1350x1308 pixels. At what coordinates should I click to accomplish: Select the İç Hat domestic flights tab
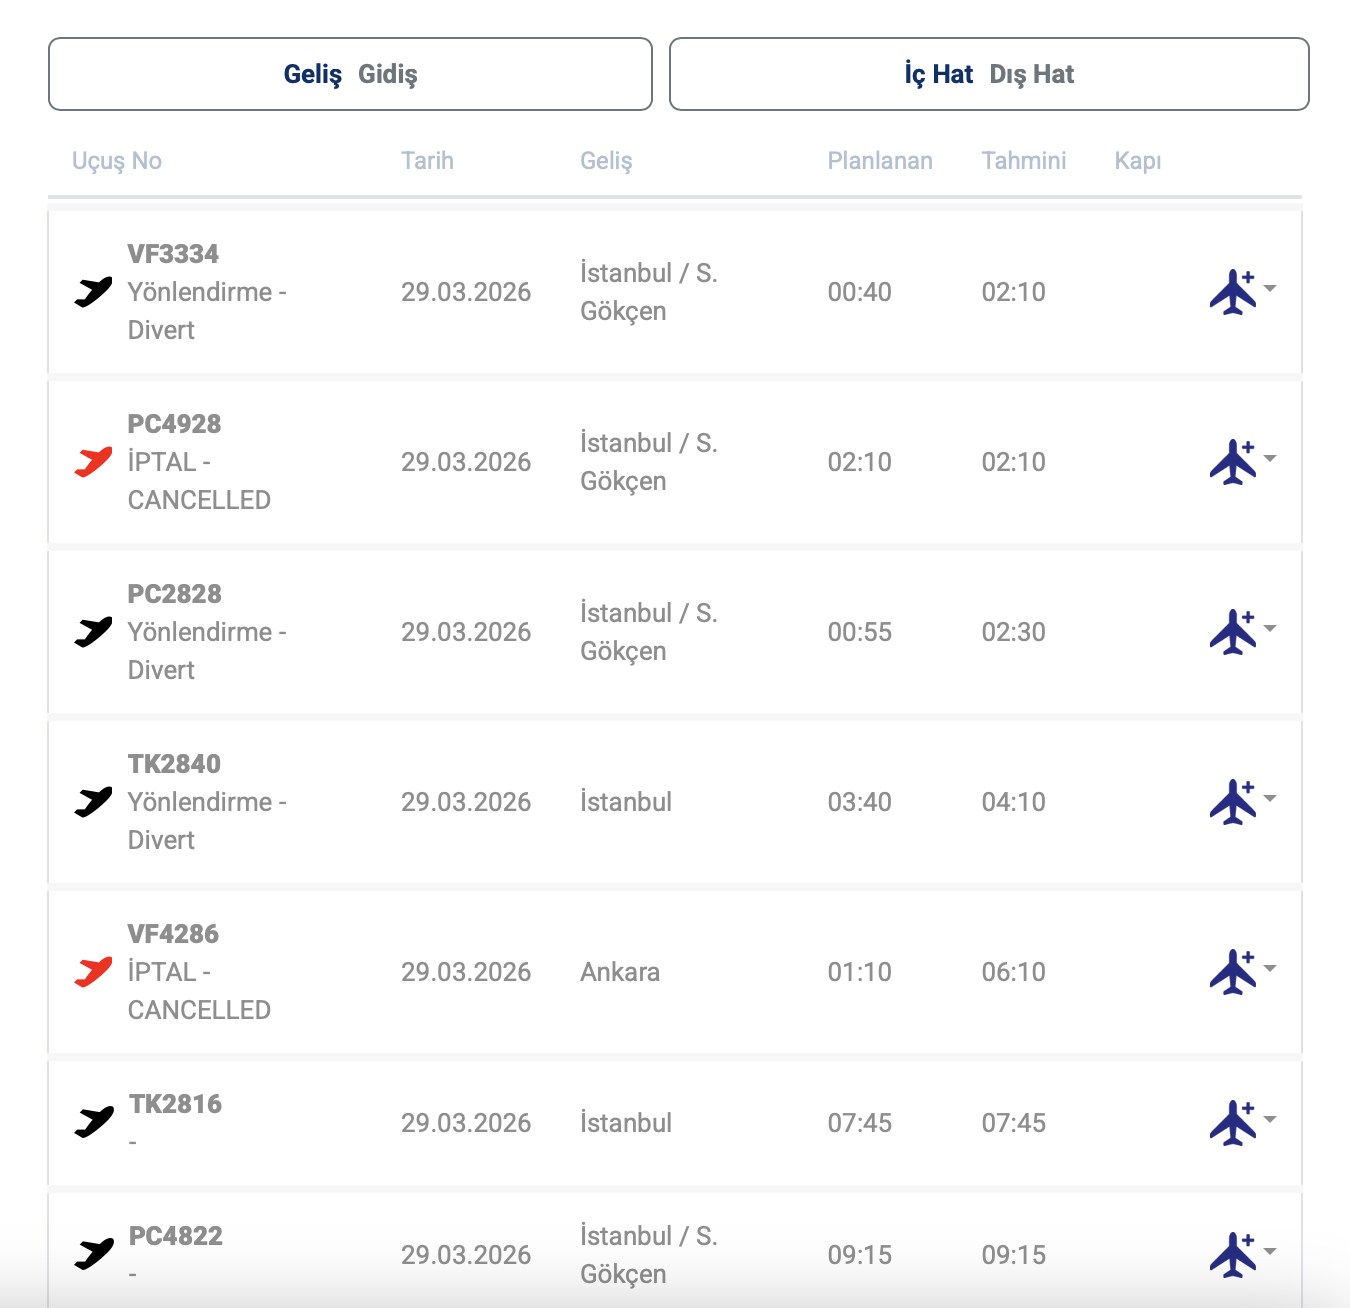tap(938, 74)
